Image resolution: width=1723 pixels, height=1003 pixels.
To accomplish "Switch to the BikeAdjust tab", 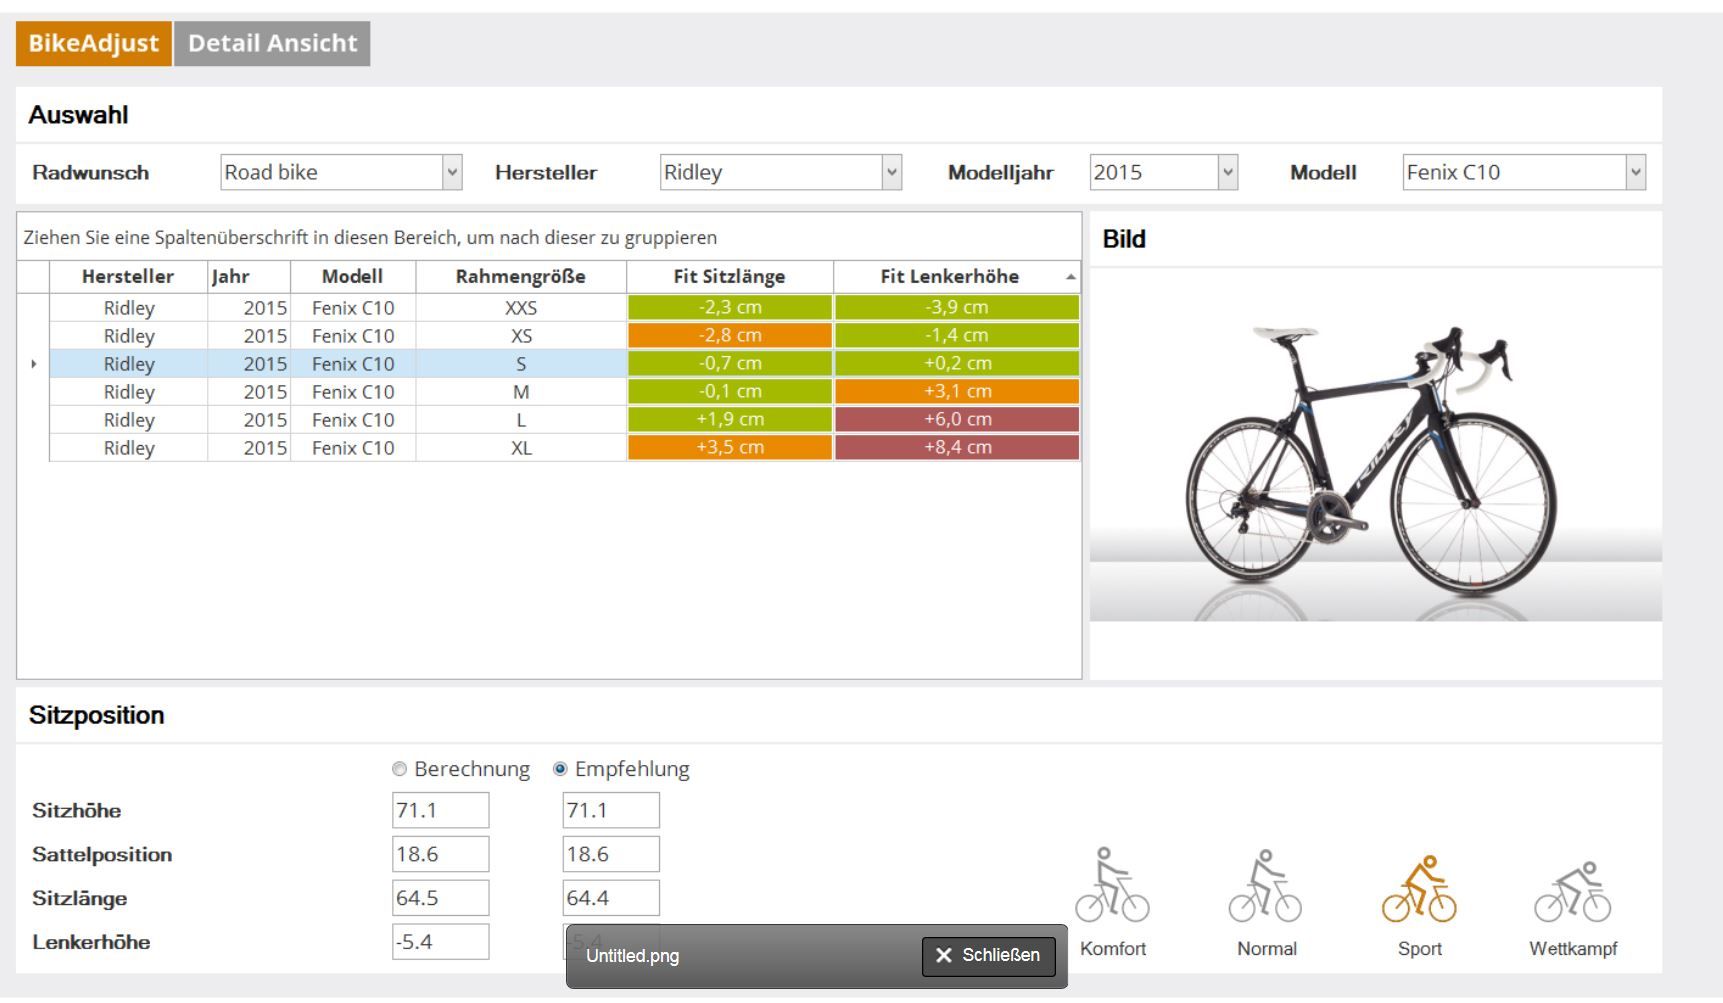I will pyautogui.click(x=93, y=44).
